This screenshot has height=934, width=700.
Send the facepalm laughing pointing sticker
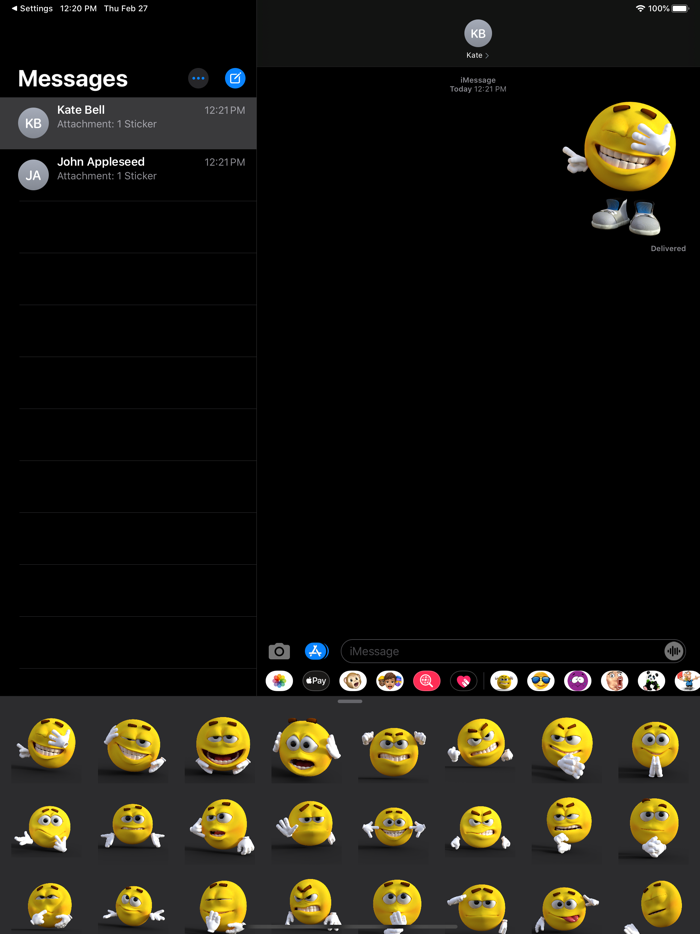tap(47, 745)
